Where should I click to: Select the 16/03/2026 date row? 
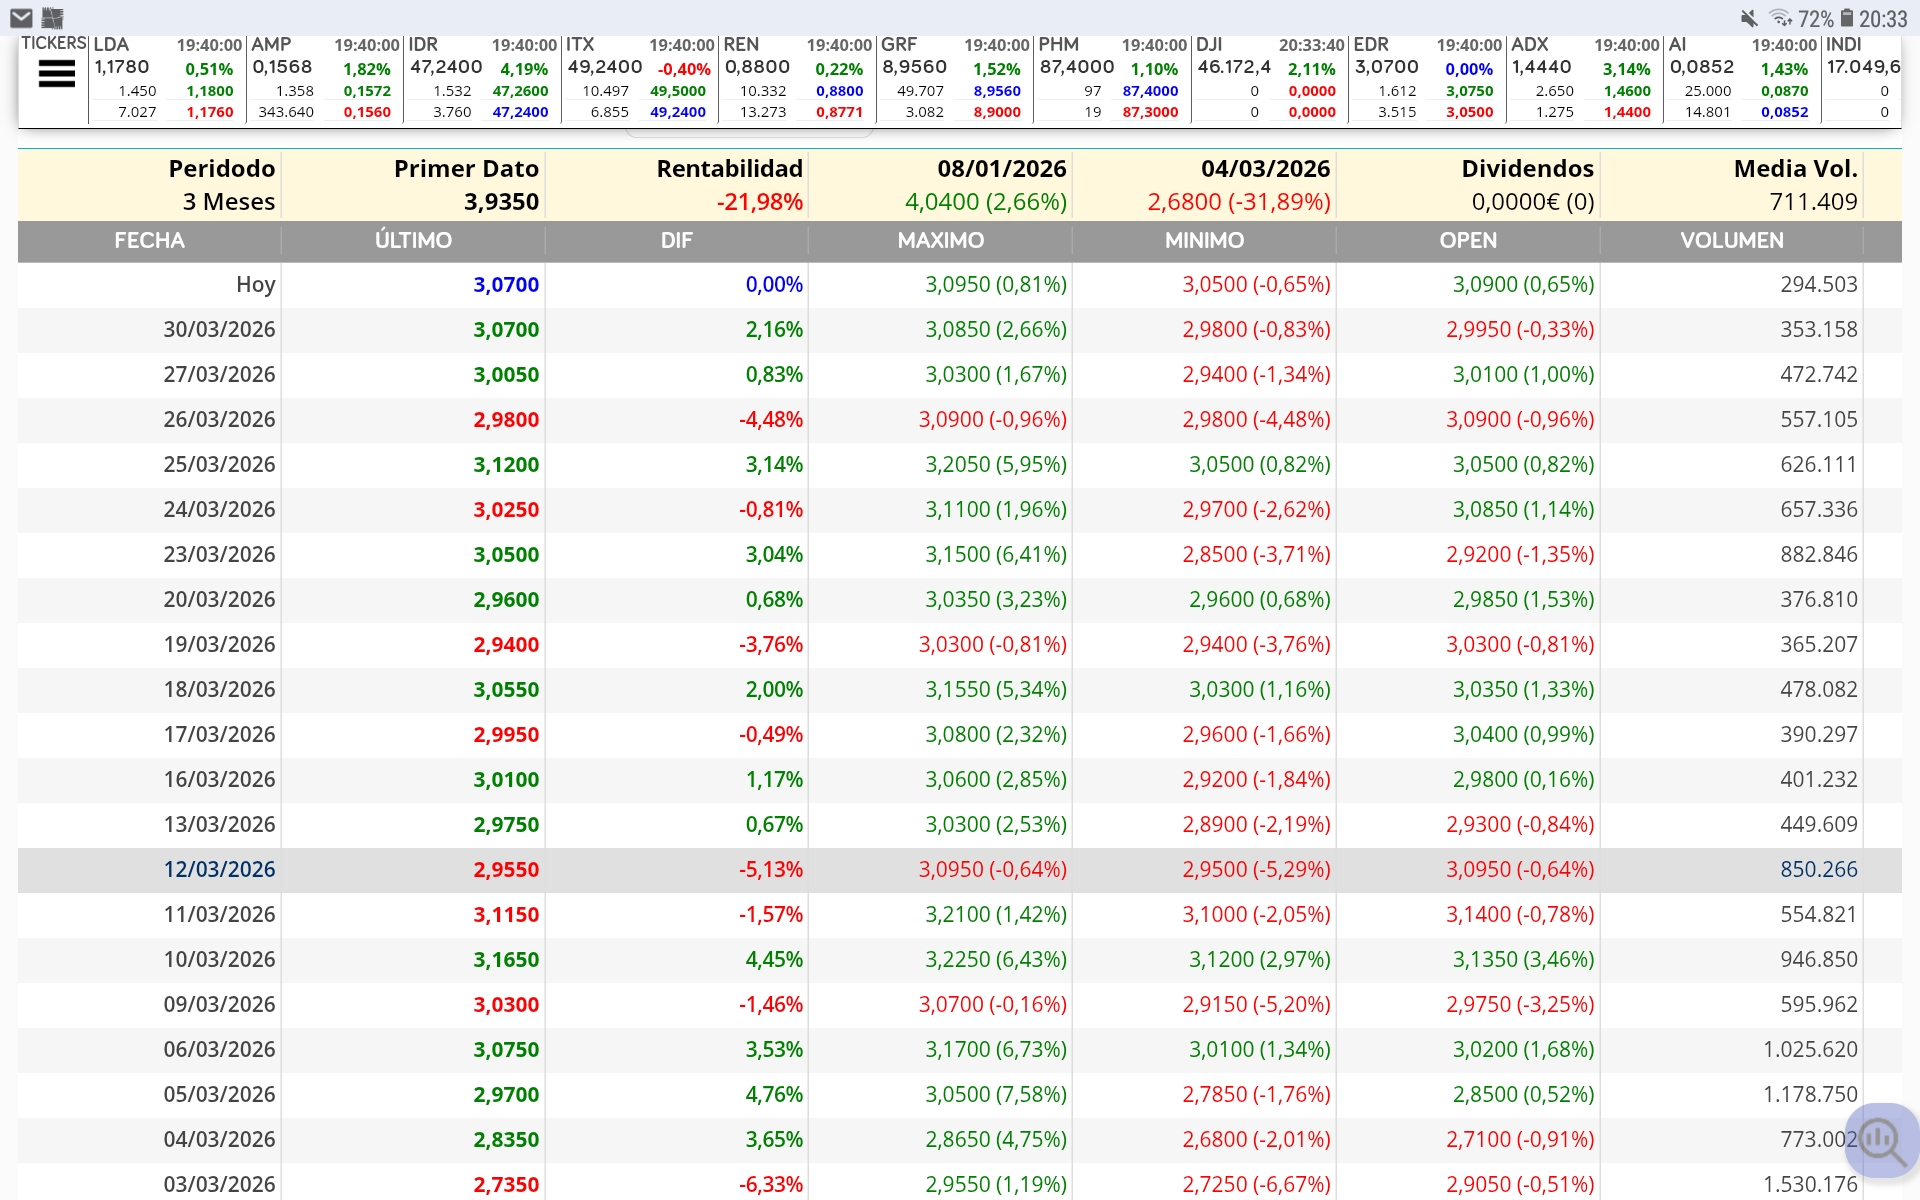(960, 780)
